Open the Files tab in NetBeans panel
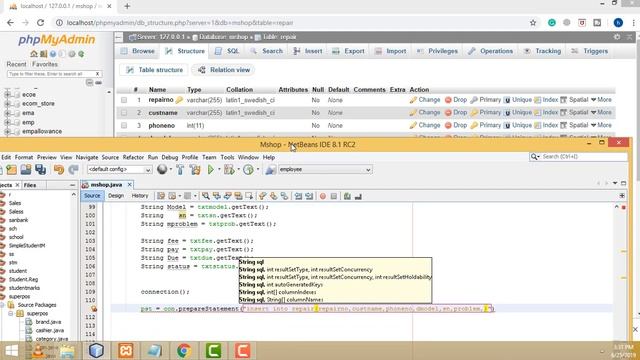Viewport: 640px width, 360px height. pyautogui.click(x=30, y=185)
